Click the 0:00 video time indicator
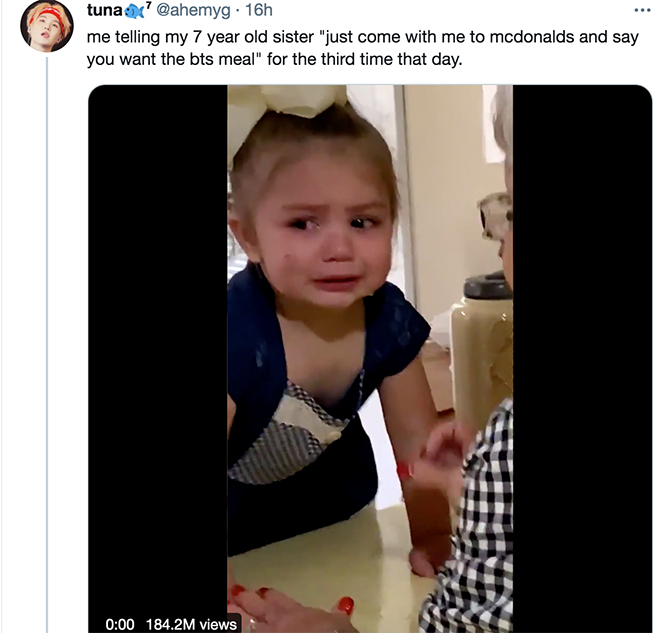The height and width of the screenshot is (633, 670). coord(120,624)
